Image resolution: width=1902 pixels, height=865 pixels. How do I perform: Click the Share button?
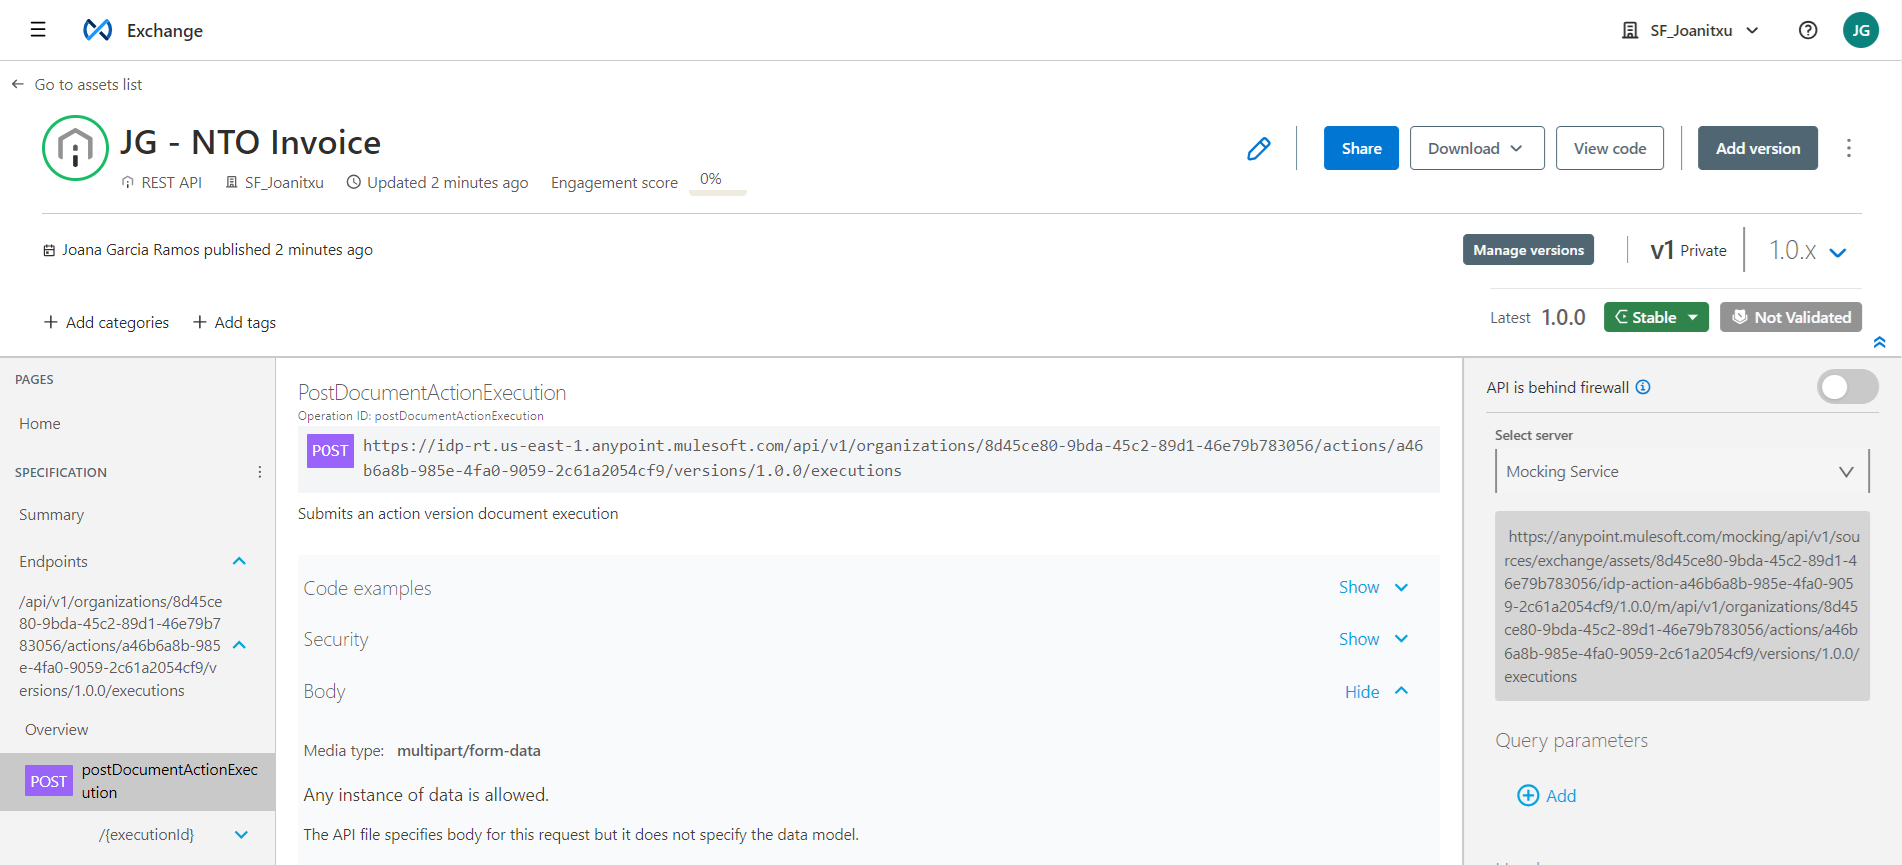coord(1361,148)
